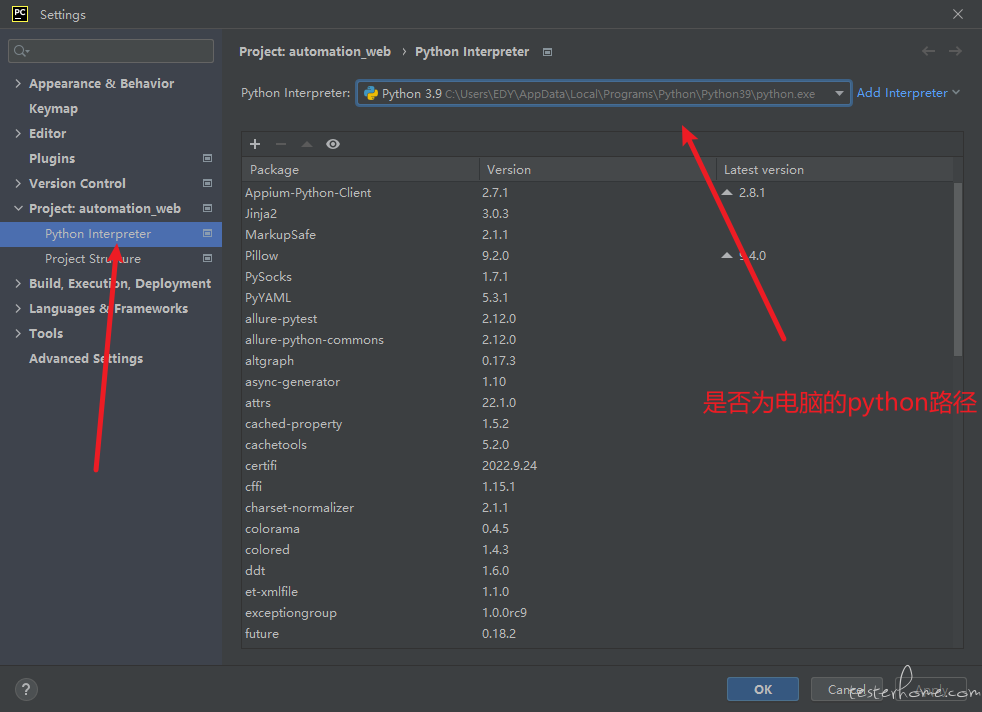Screen dimensions: 982x712
Task: Select the cffi package row
Action: (x=598, y=487)
